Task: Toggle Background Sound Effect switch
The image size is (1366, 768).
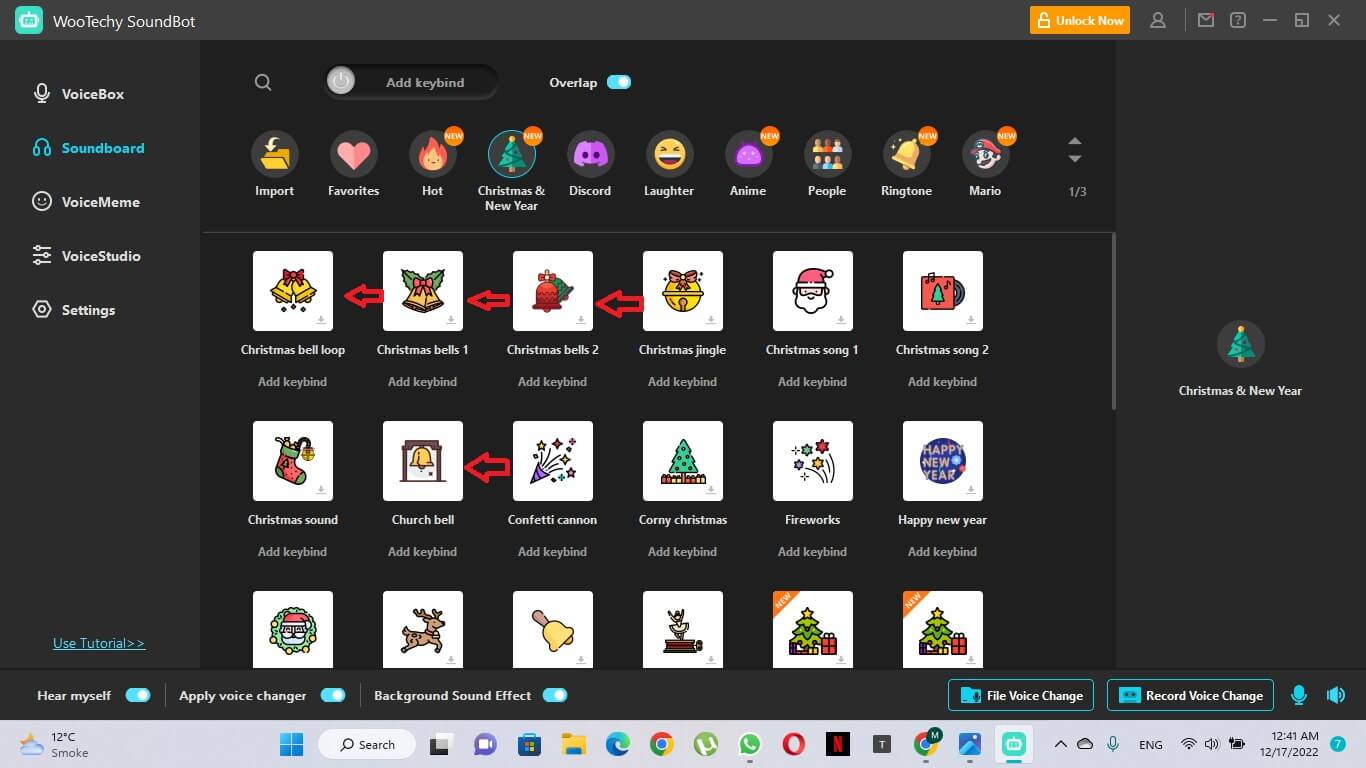Action: pyautogui.click(x=555, y=695)
